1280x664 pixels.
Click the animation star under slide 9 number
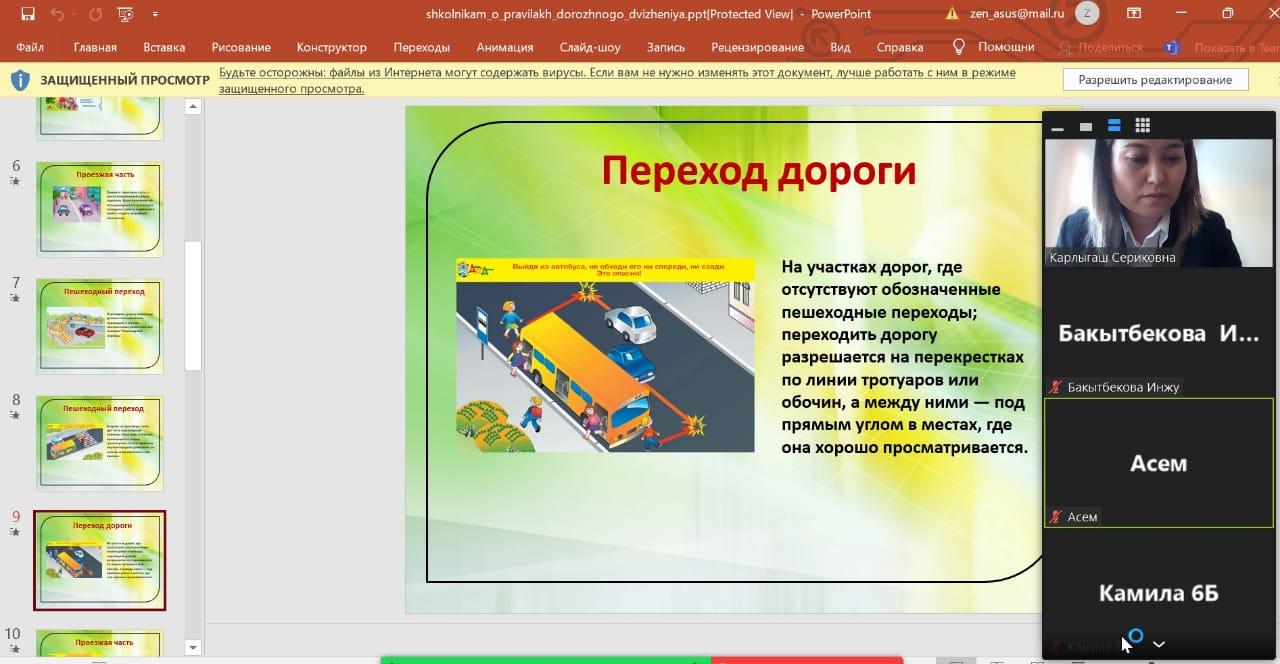[14, 532]
